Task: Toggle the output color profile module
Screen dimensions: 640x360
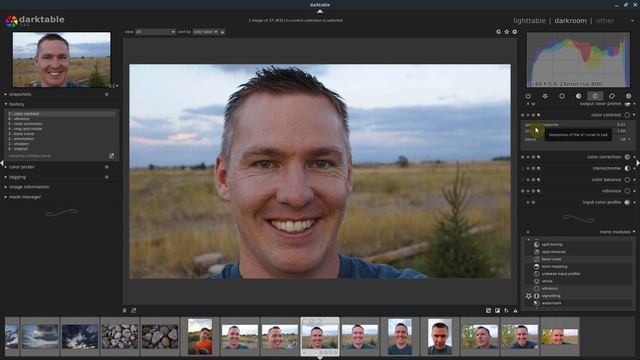Action: pyautogui.click(x=627, y=104)
